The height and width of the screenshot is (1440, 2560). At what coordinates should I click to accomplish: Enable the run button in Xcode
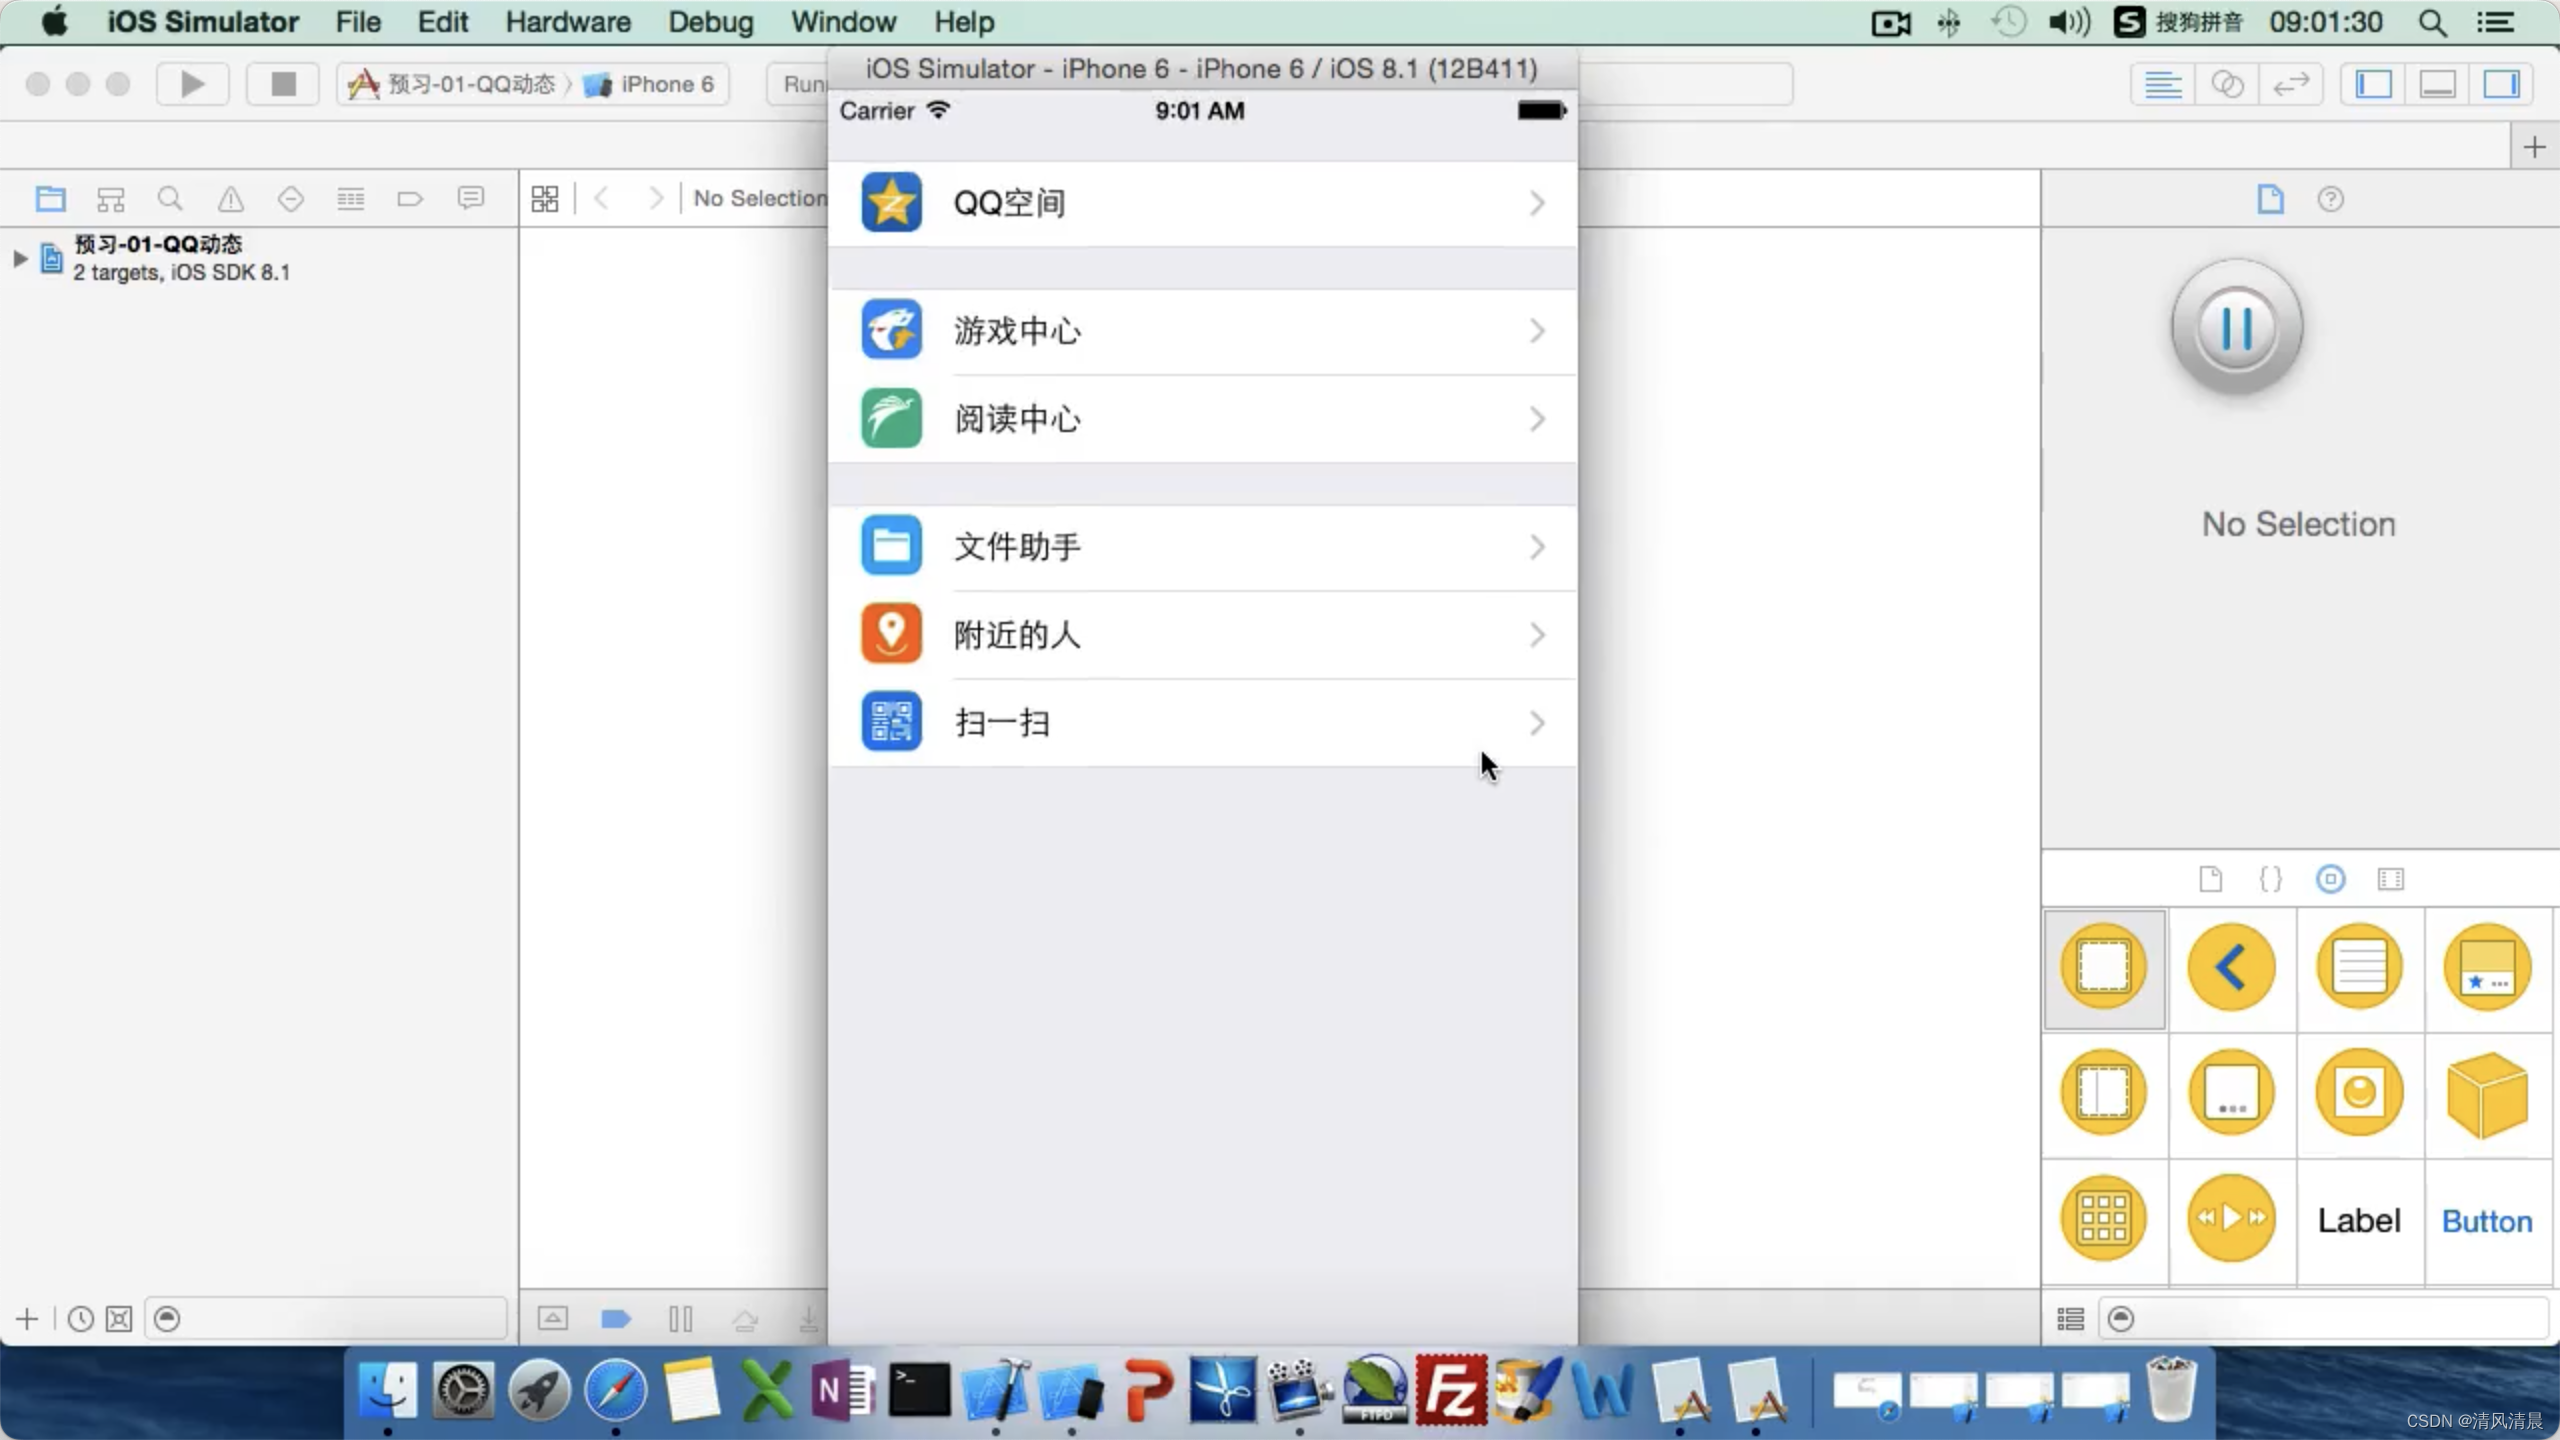point(193,83)
